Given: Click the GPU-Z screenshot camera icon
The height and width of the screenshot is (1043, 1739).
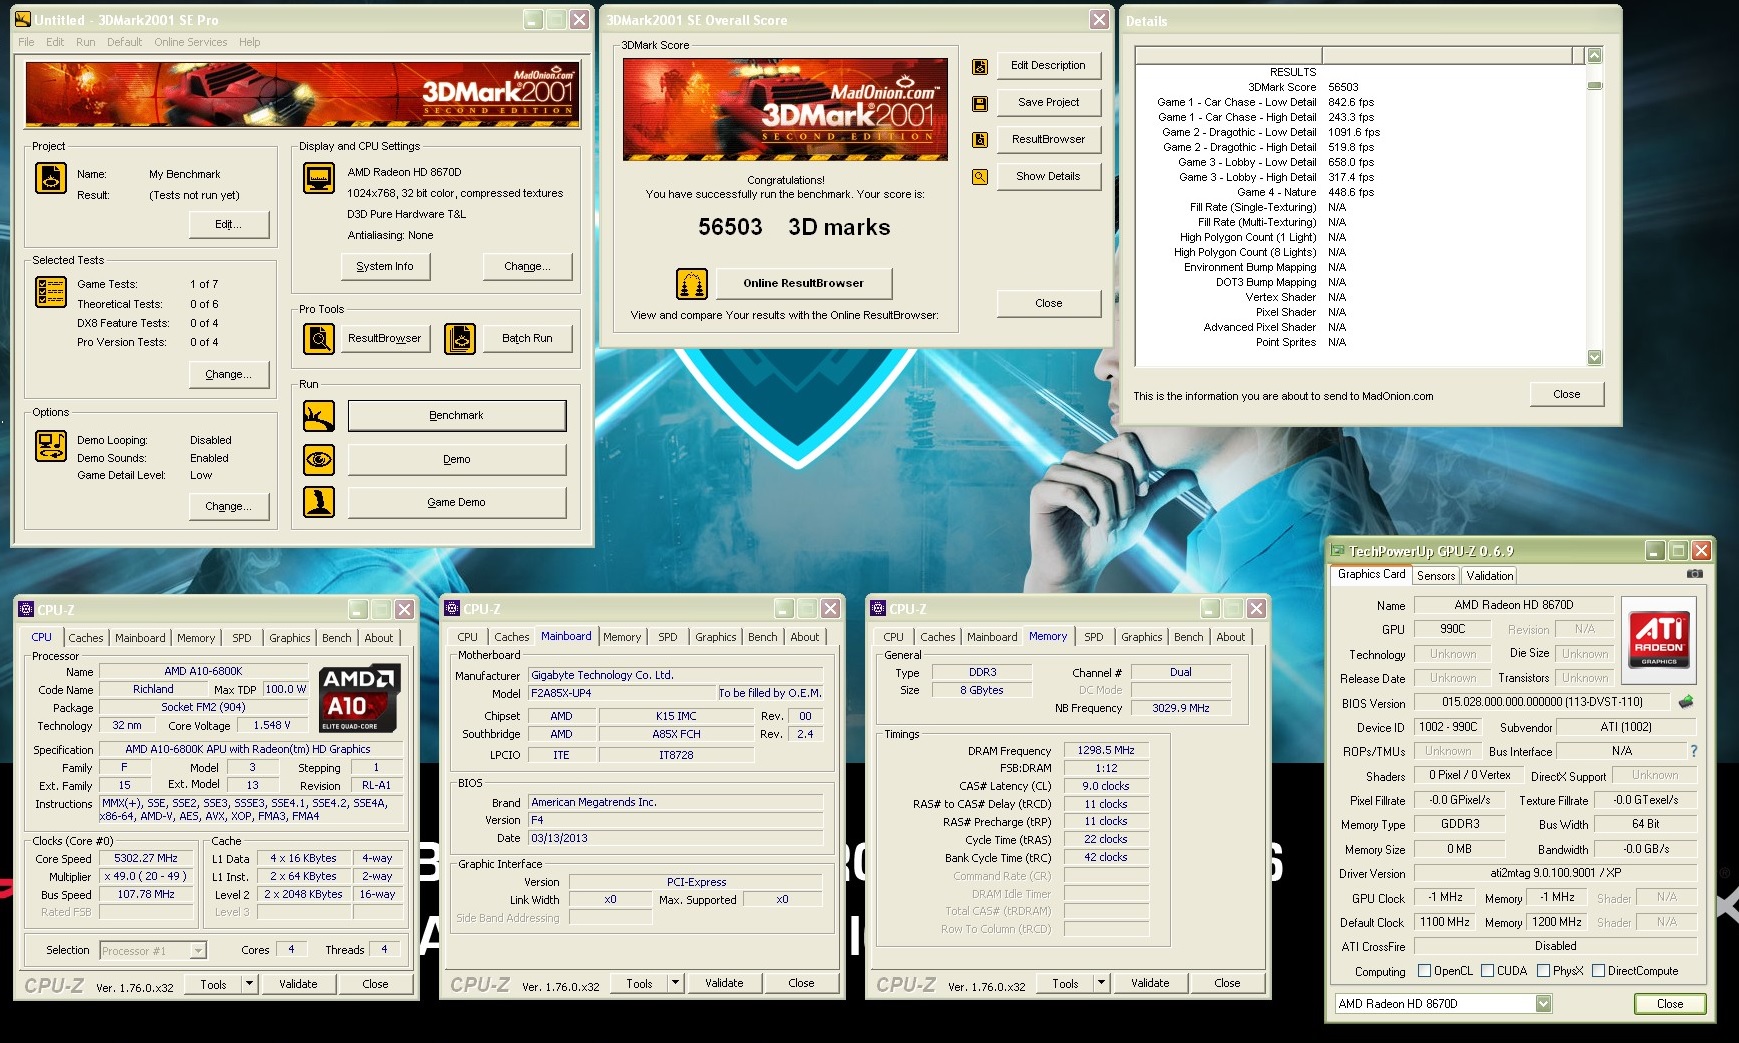Looking at the screenshot, I should point(1695,574).
